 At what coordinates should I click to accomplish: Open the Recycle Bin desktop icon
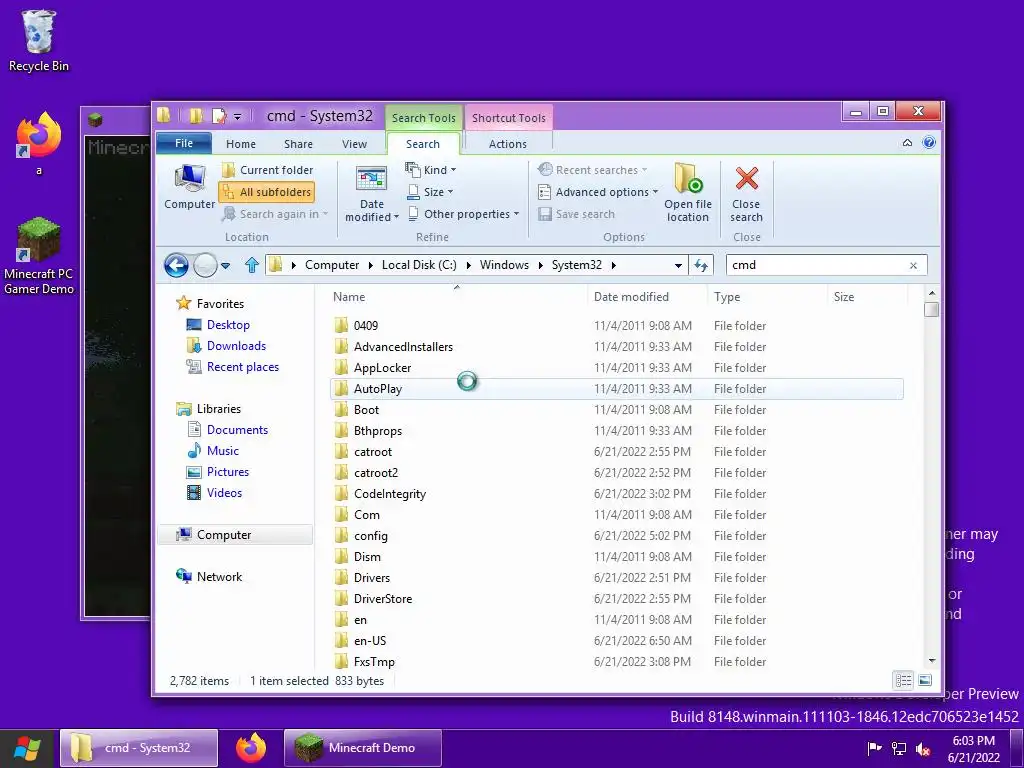point(39,41)
